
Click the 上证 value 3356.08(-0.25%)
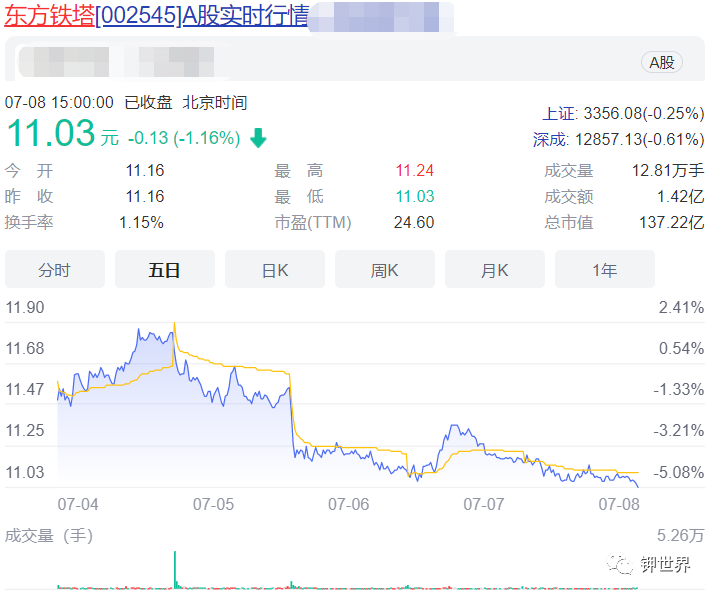644,113
